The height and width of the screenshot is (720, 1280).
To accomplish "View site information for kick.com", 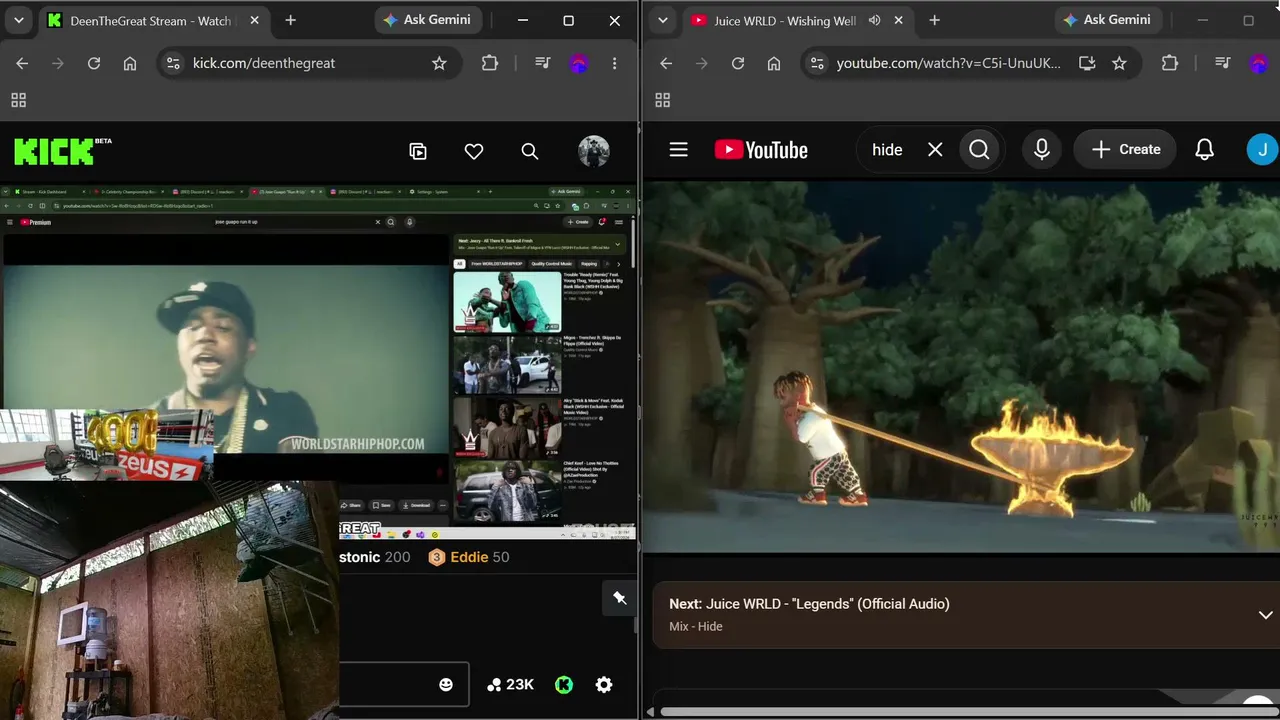I will click(173, 63).
